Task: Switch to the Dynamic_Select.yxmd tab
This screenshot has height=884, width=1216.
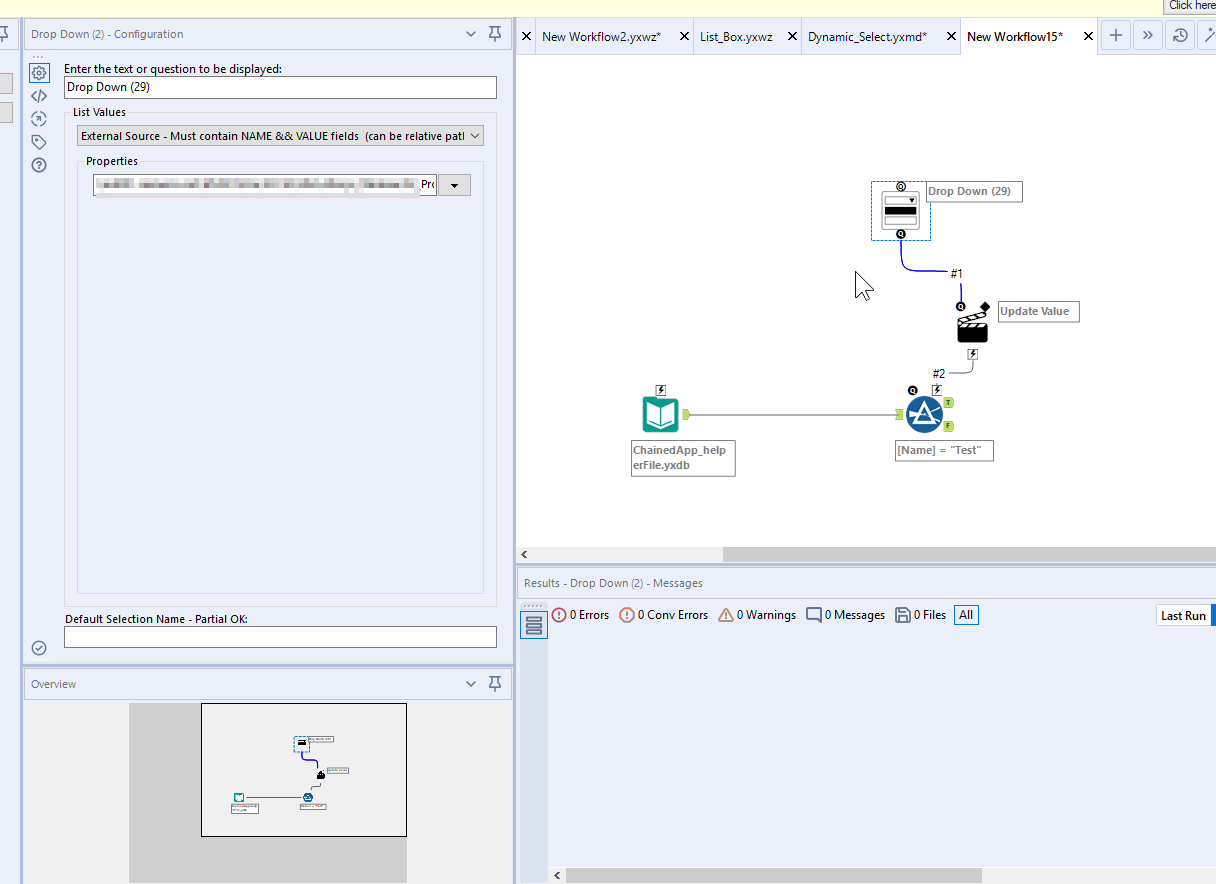Action: [x=866, y=36]
